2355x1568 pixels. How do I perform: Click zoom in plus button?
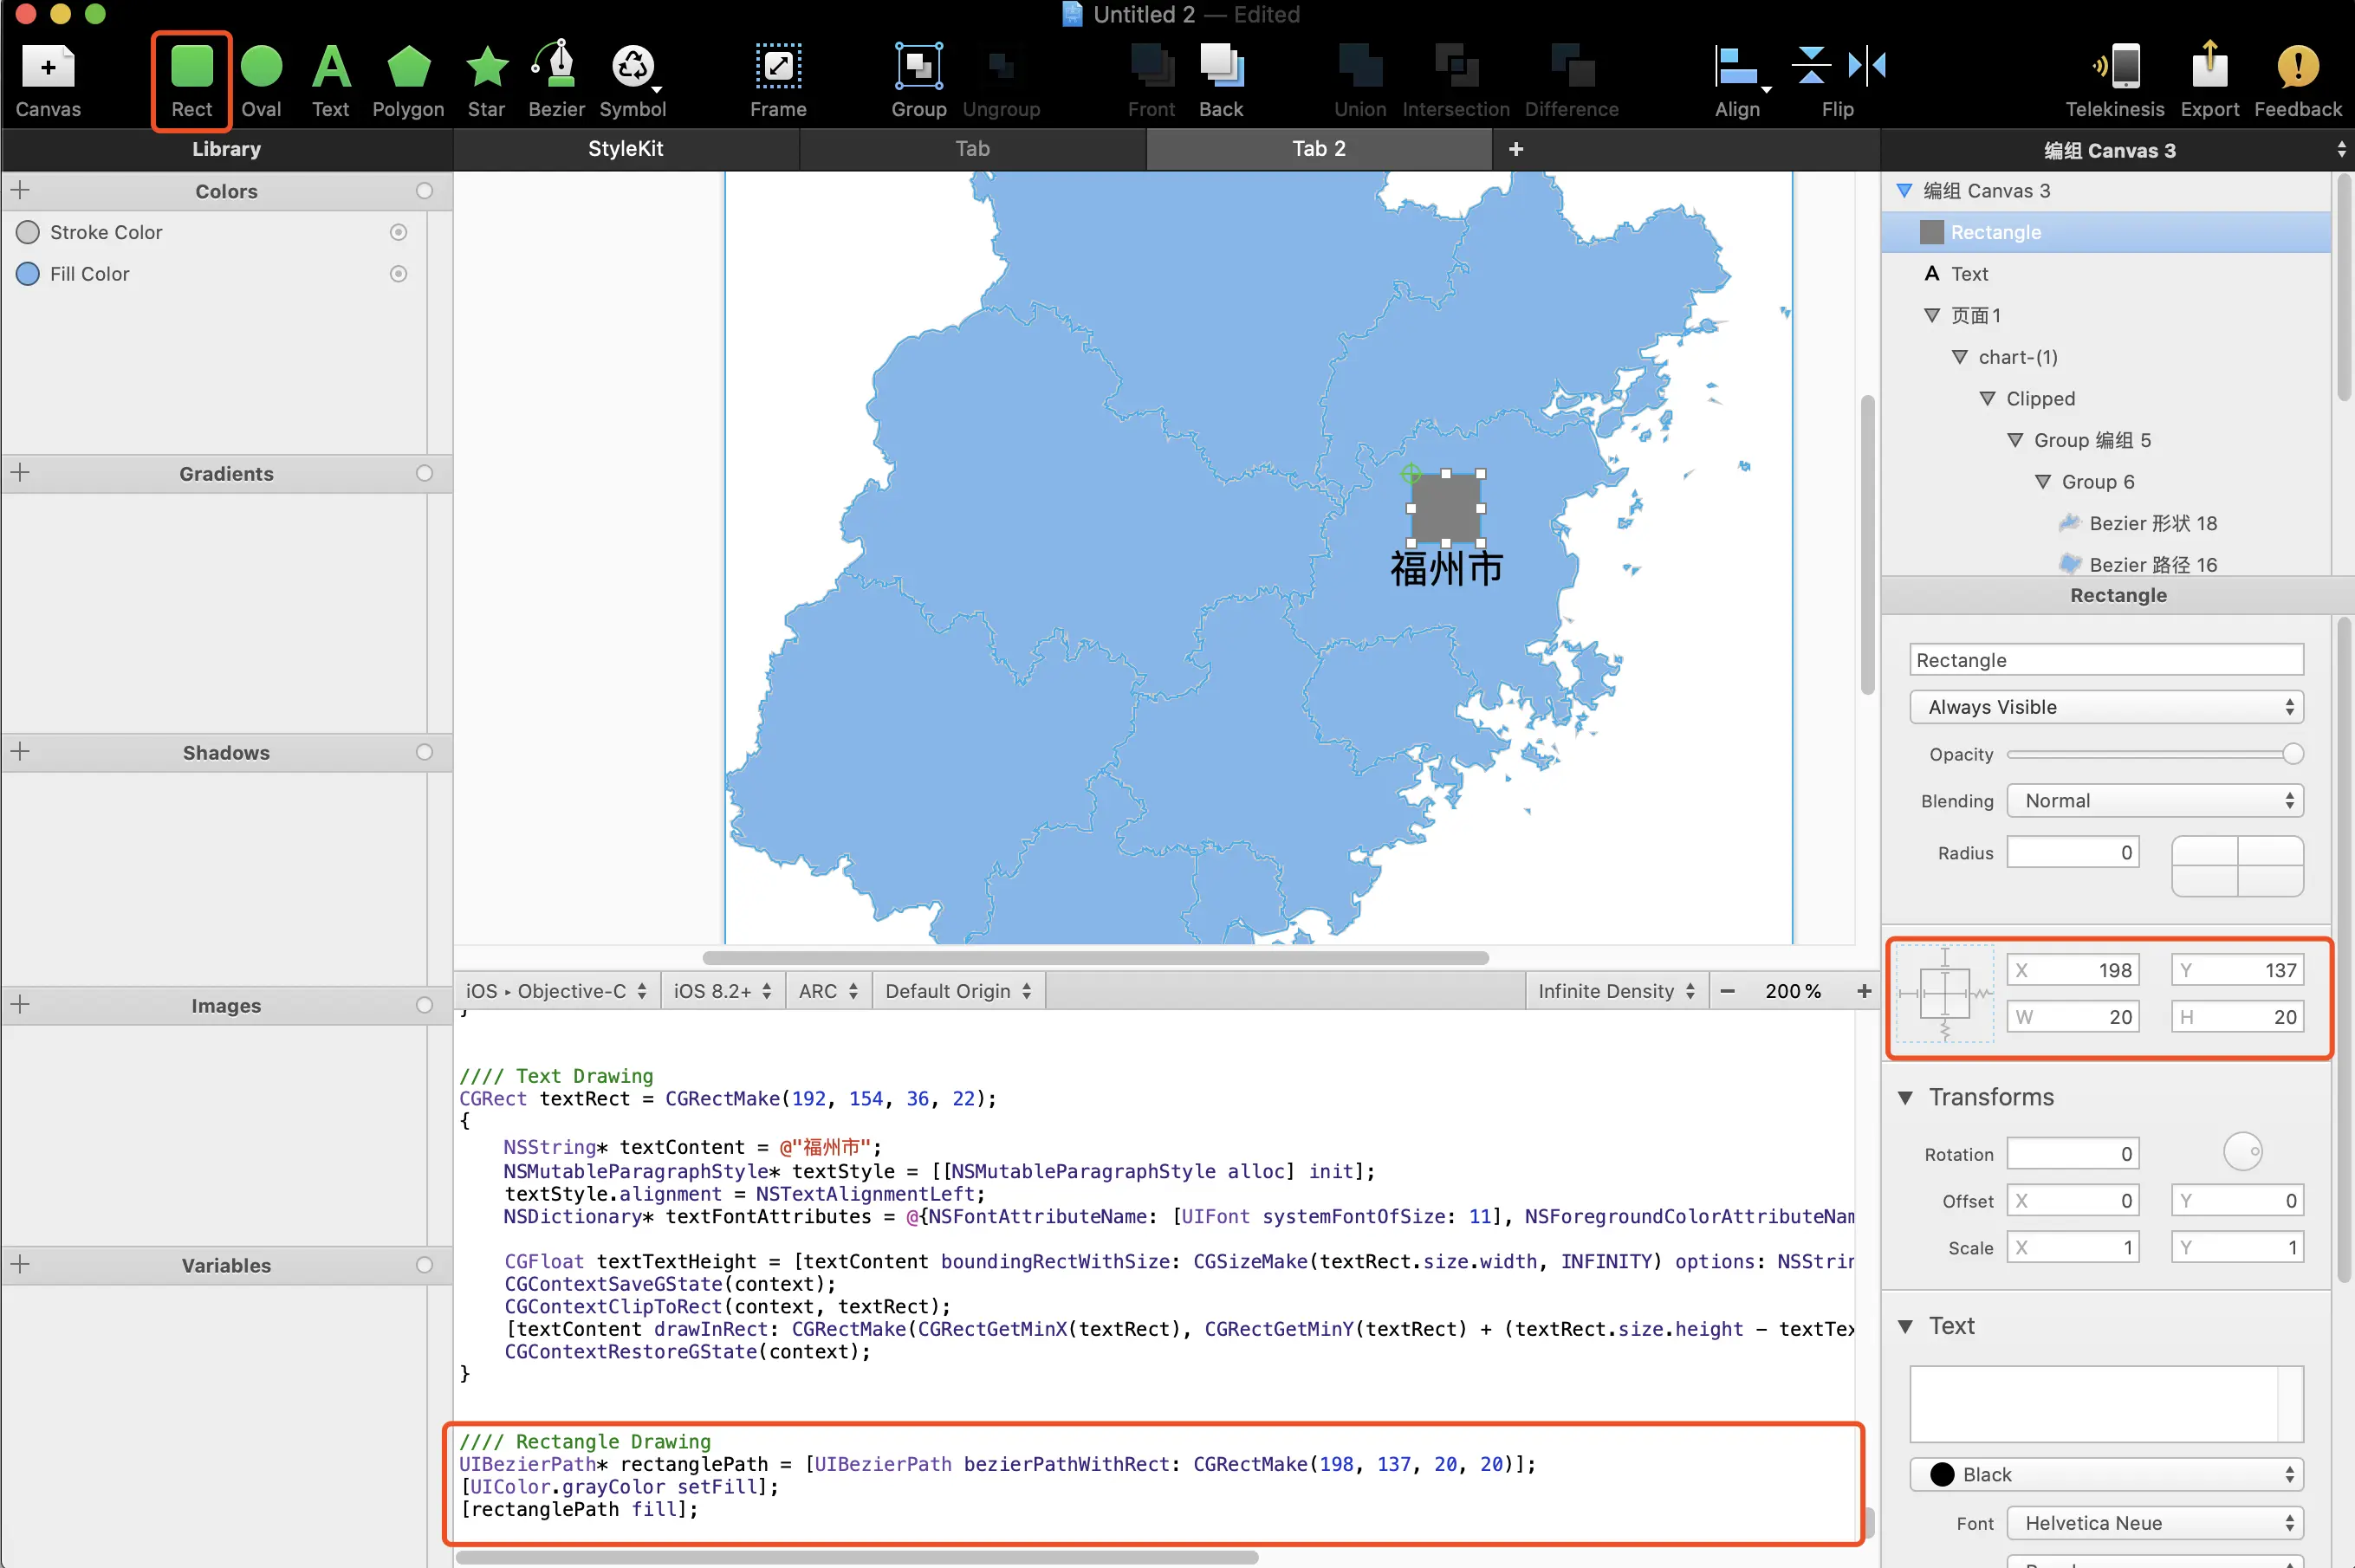pos(1864,991)
